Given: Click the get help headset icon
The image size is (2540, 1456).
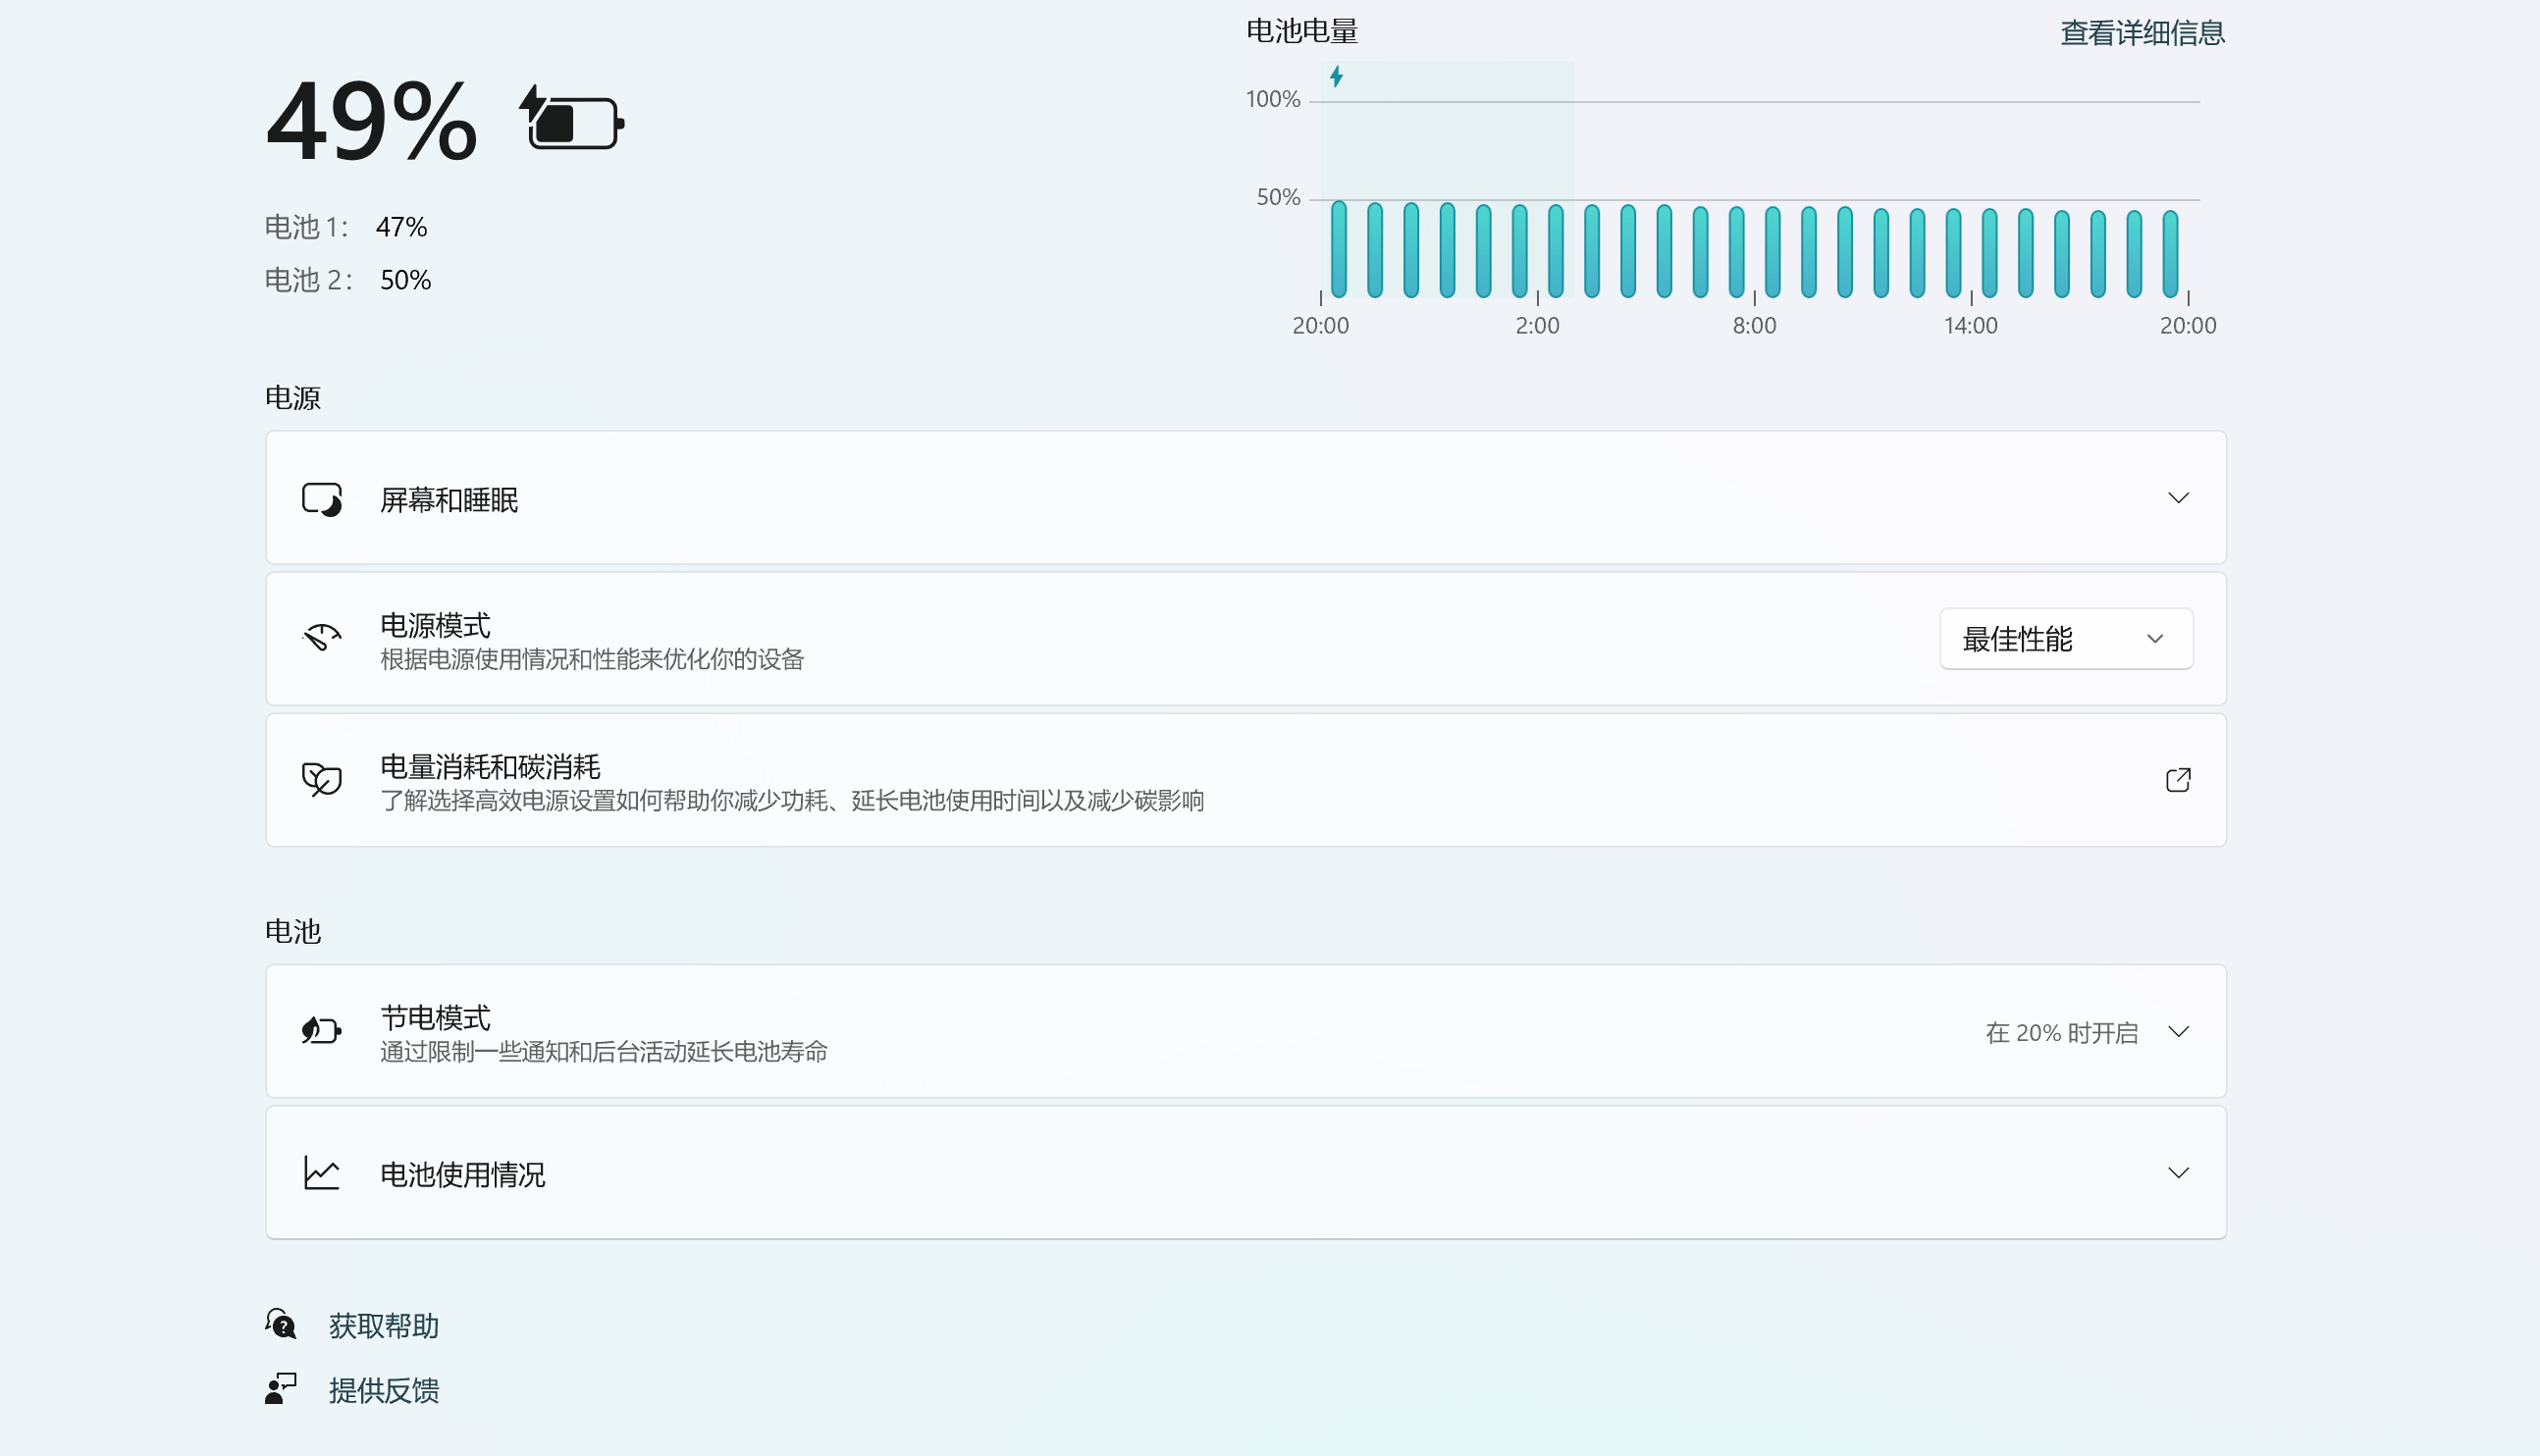Looking at the screenshot, I should tap(281, 1324).
